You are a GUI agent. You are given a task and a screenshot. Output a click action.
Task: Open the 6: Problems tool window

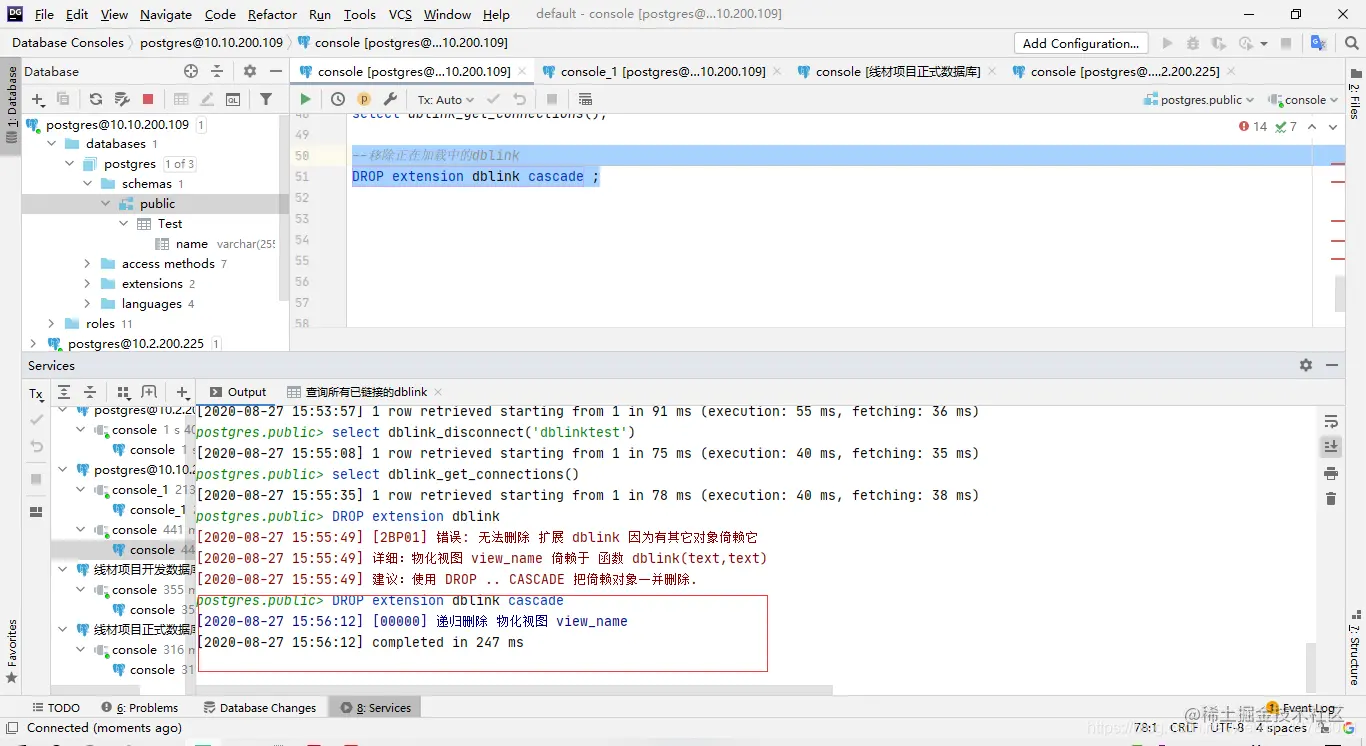pyautogui.click(x=139, y=707)
